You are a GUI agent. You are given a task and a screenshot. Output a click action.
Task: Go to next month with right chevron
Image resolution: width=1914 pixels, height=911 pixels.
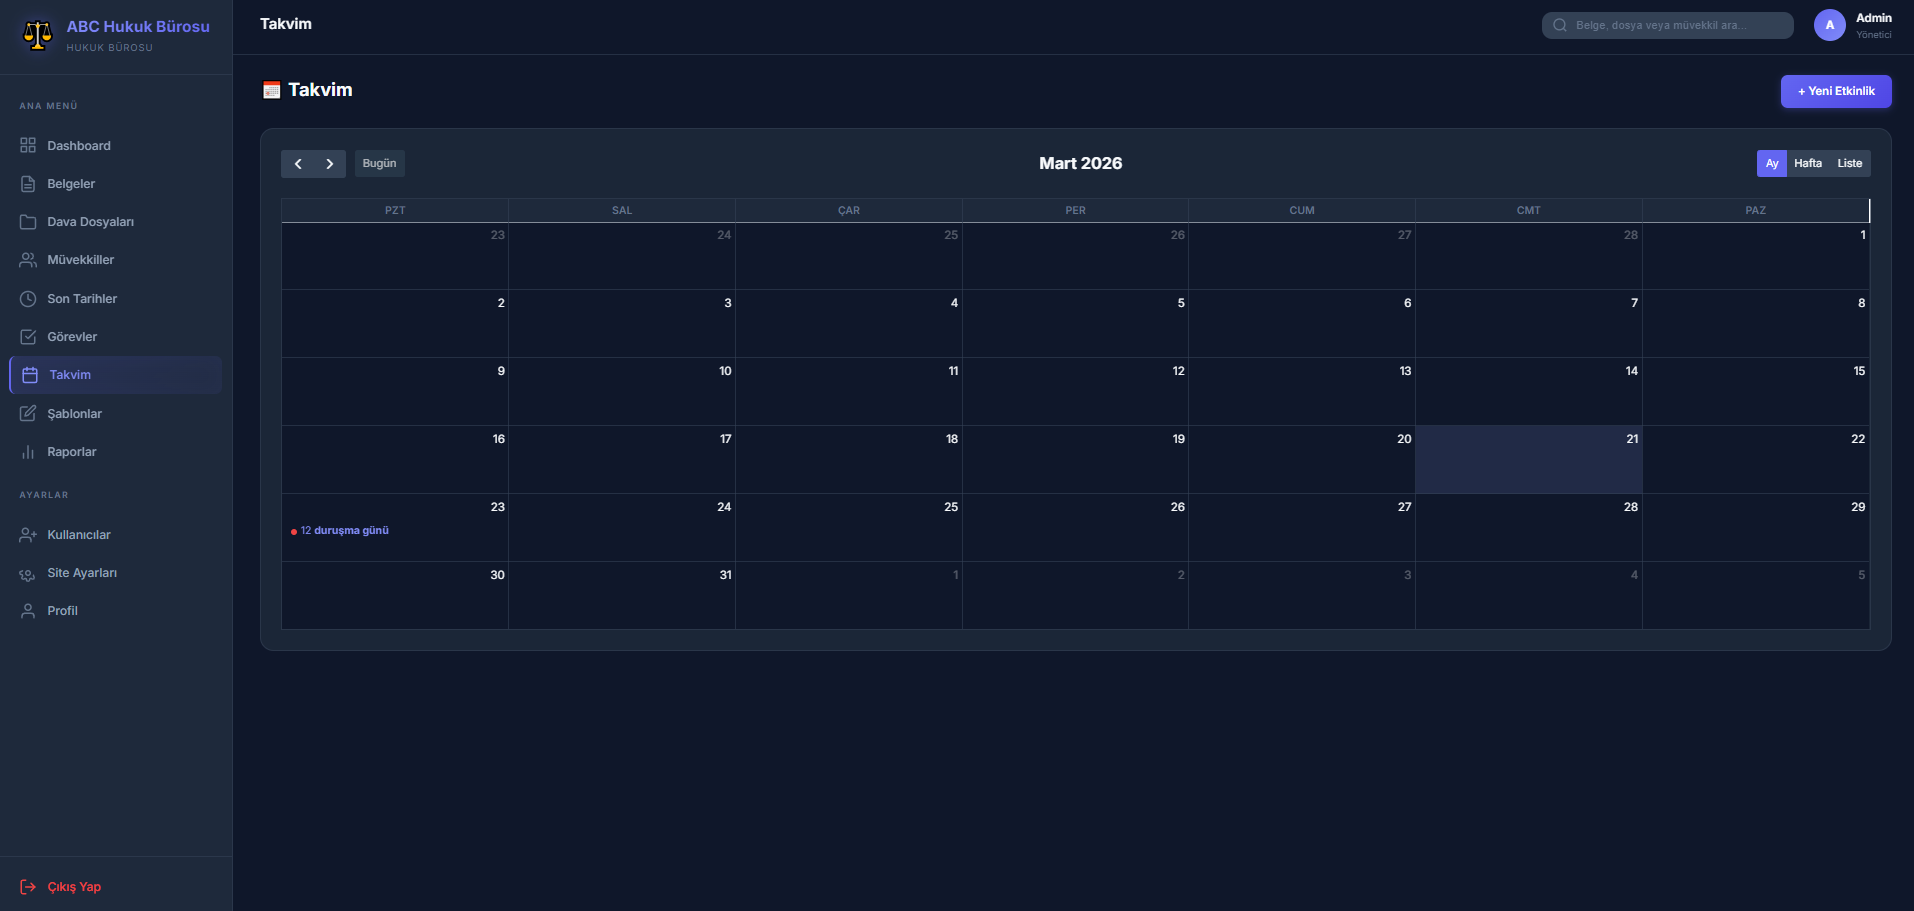(x=330, y=164)
